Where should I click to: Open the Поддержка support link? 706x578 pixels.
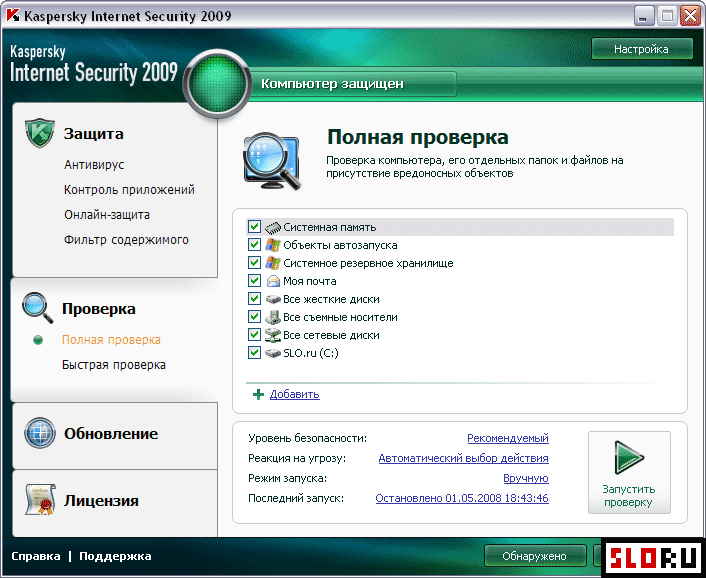pyautogui.click(x=115, y=556)
